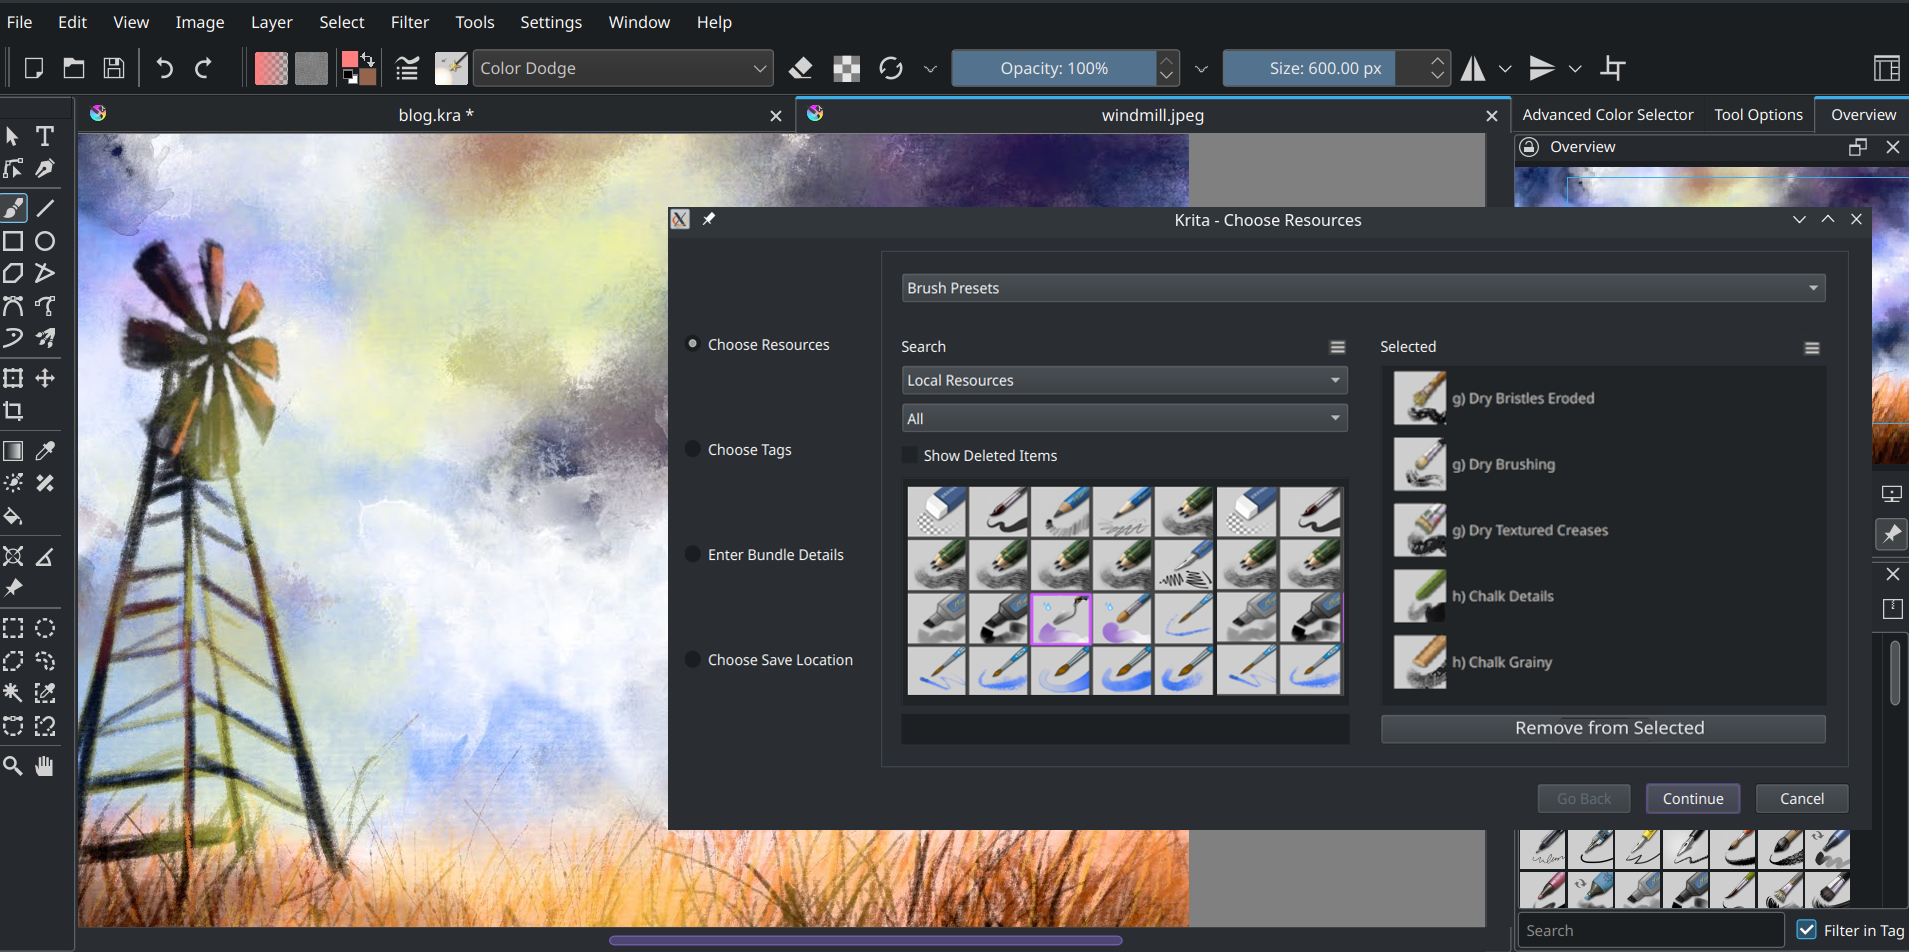This screenshot has width=1909, height=952.
Task: Save document floppy icon
Action: tap(114, 68)
